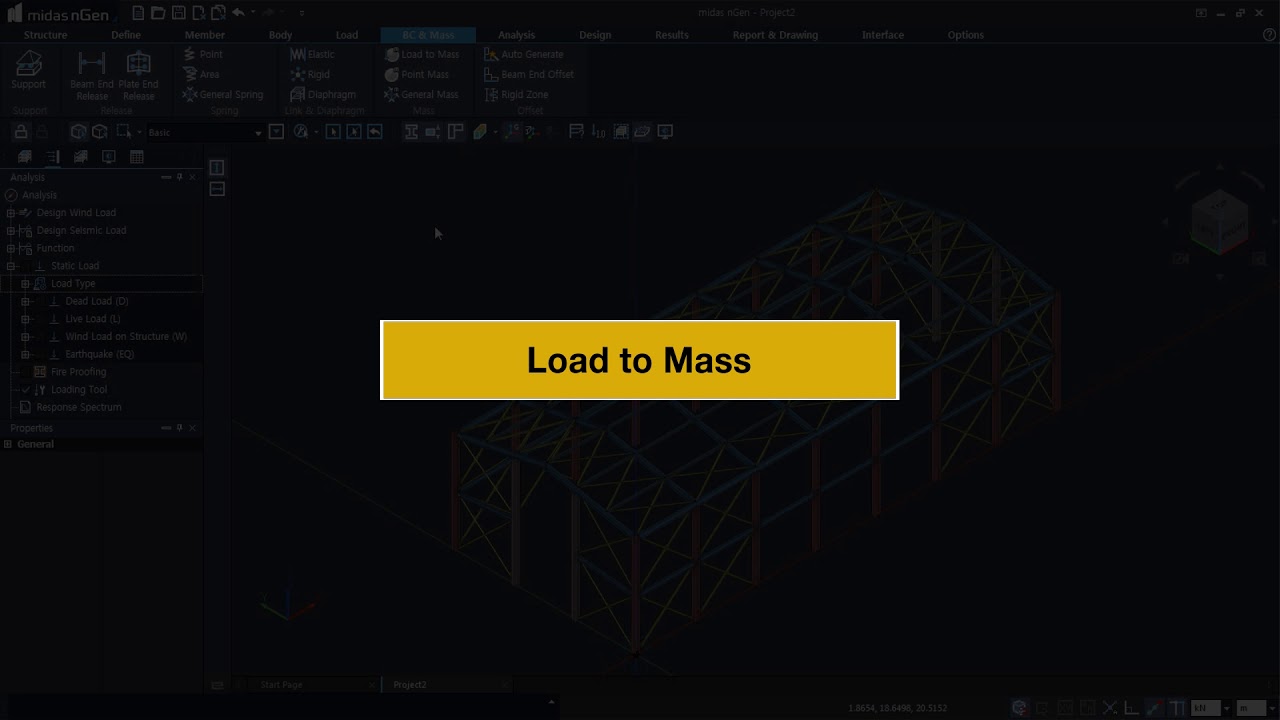Select Load Type in the tree
Screen dimensions: 1280x720
coord(73,284)
